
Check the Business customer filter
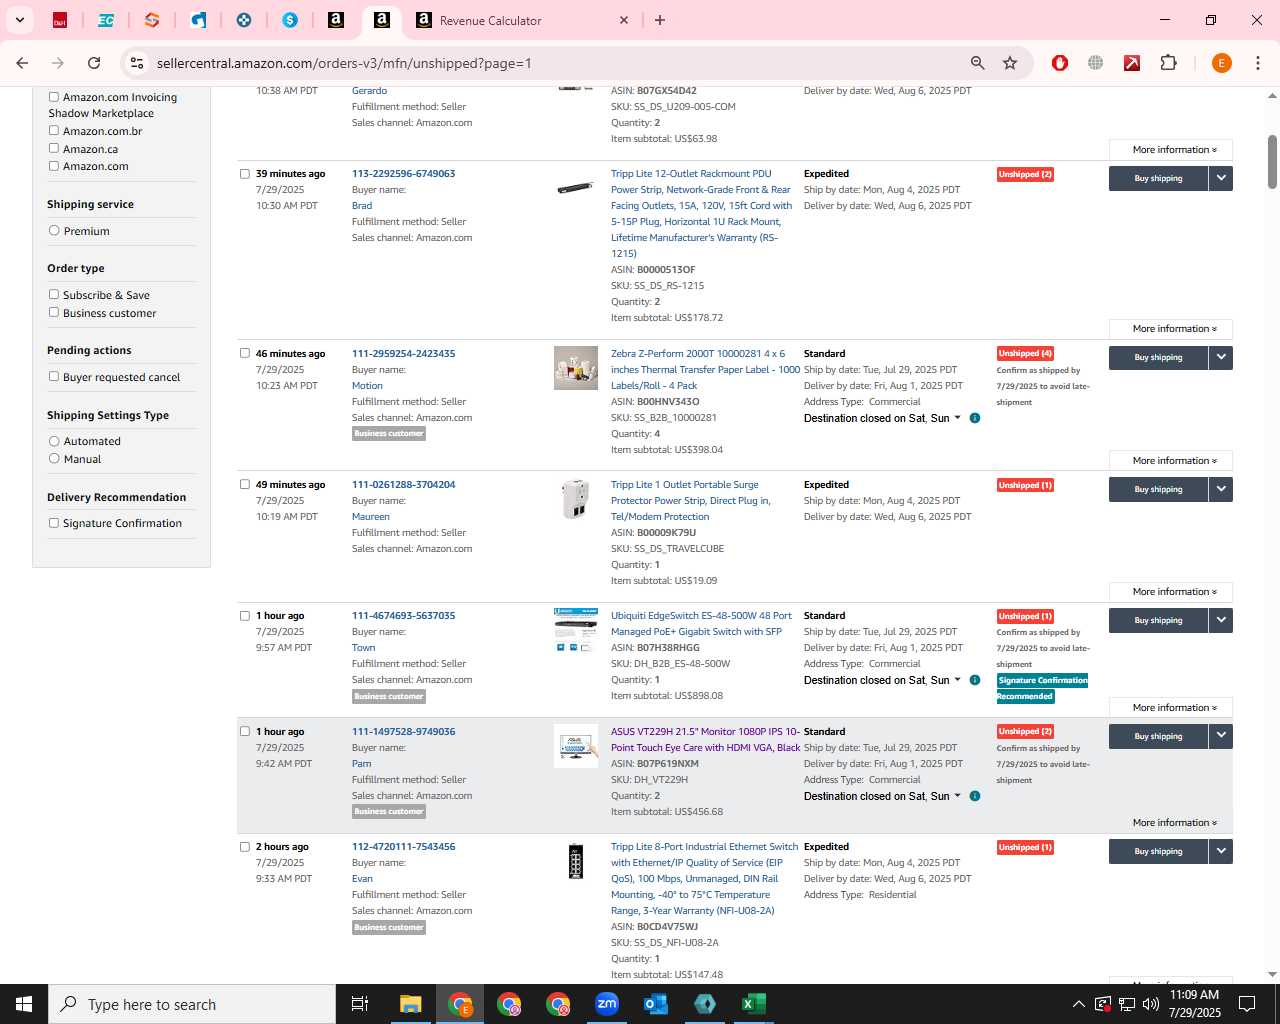click(x=54, y=313)
